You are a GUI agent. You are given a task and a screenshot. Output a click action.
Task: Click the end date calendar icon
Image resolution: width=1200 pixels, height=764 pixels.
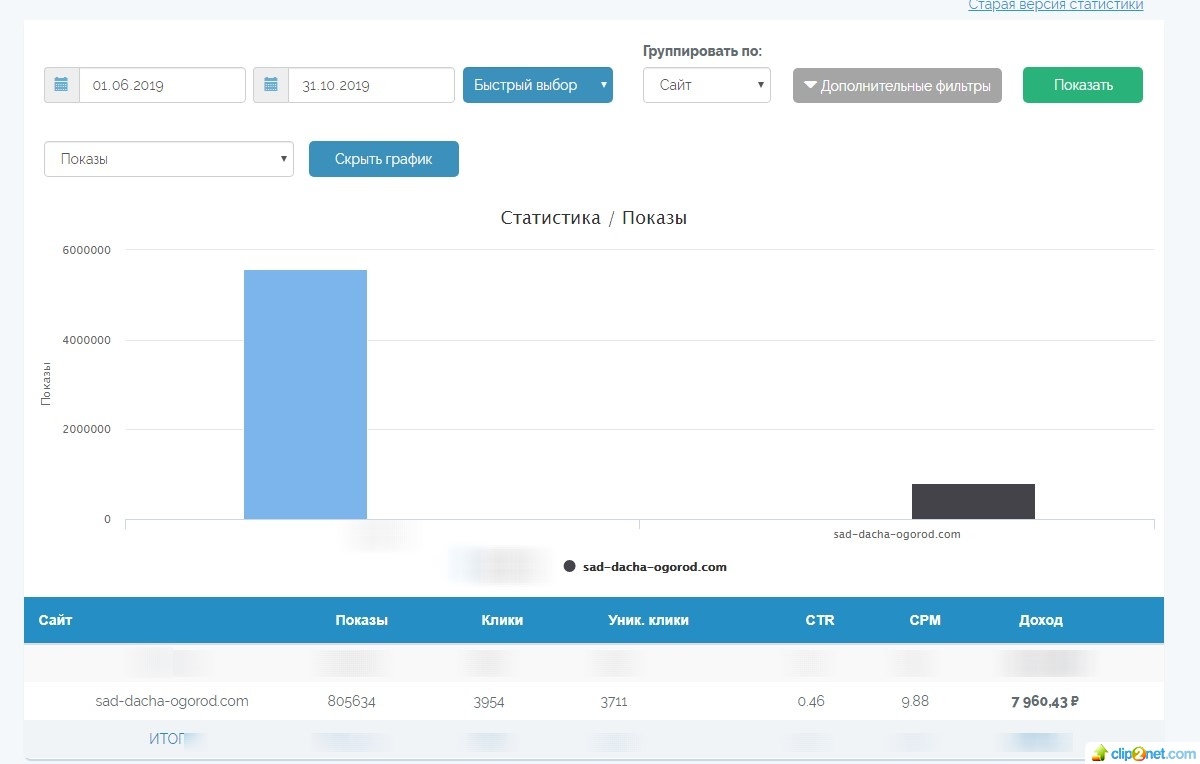tap(270, 85)
